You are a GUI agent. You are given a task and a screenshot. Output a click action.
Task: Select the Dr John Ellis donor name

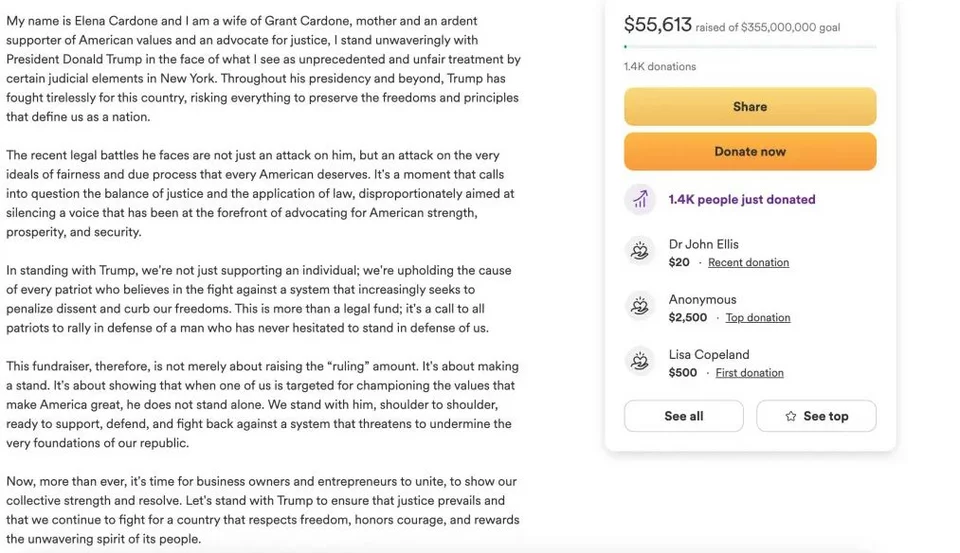(x=704, y=244)
